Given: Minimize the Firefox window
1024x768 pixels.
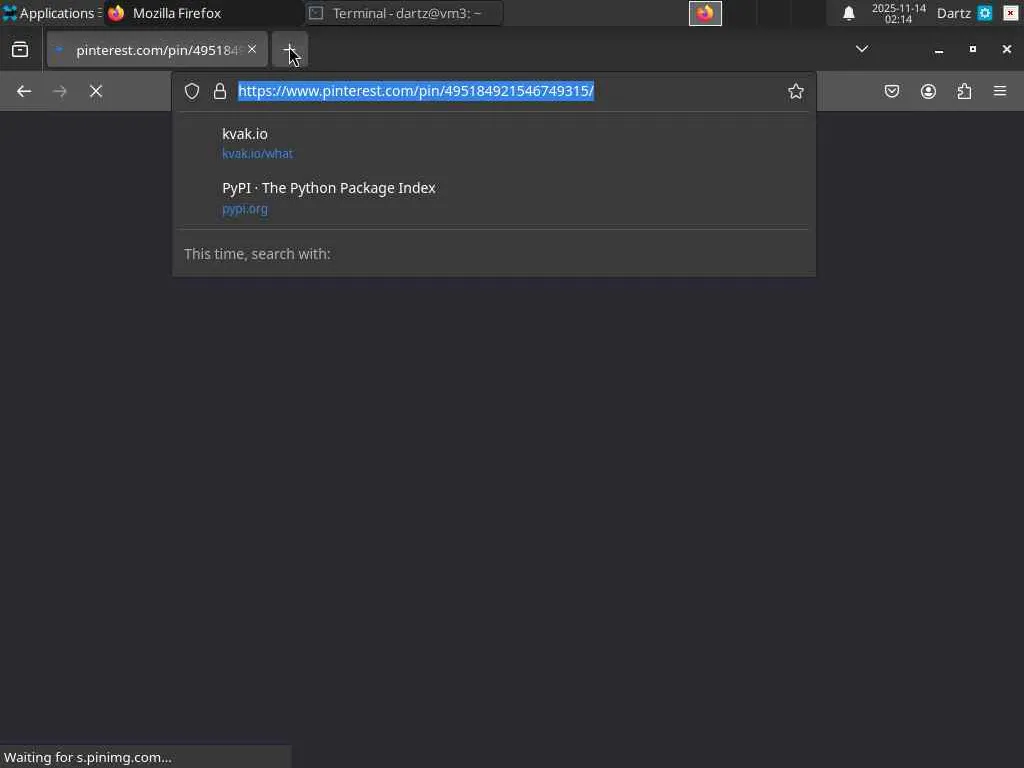Looking at the screenshot, I should 938,50.
